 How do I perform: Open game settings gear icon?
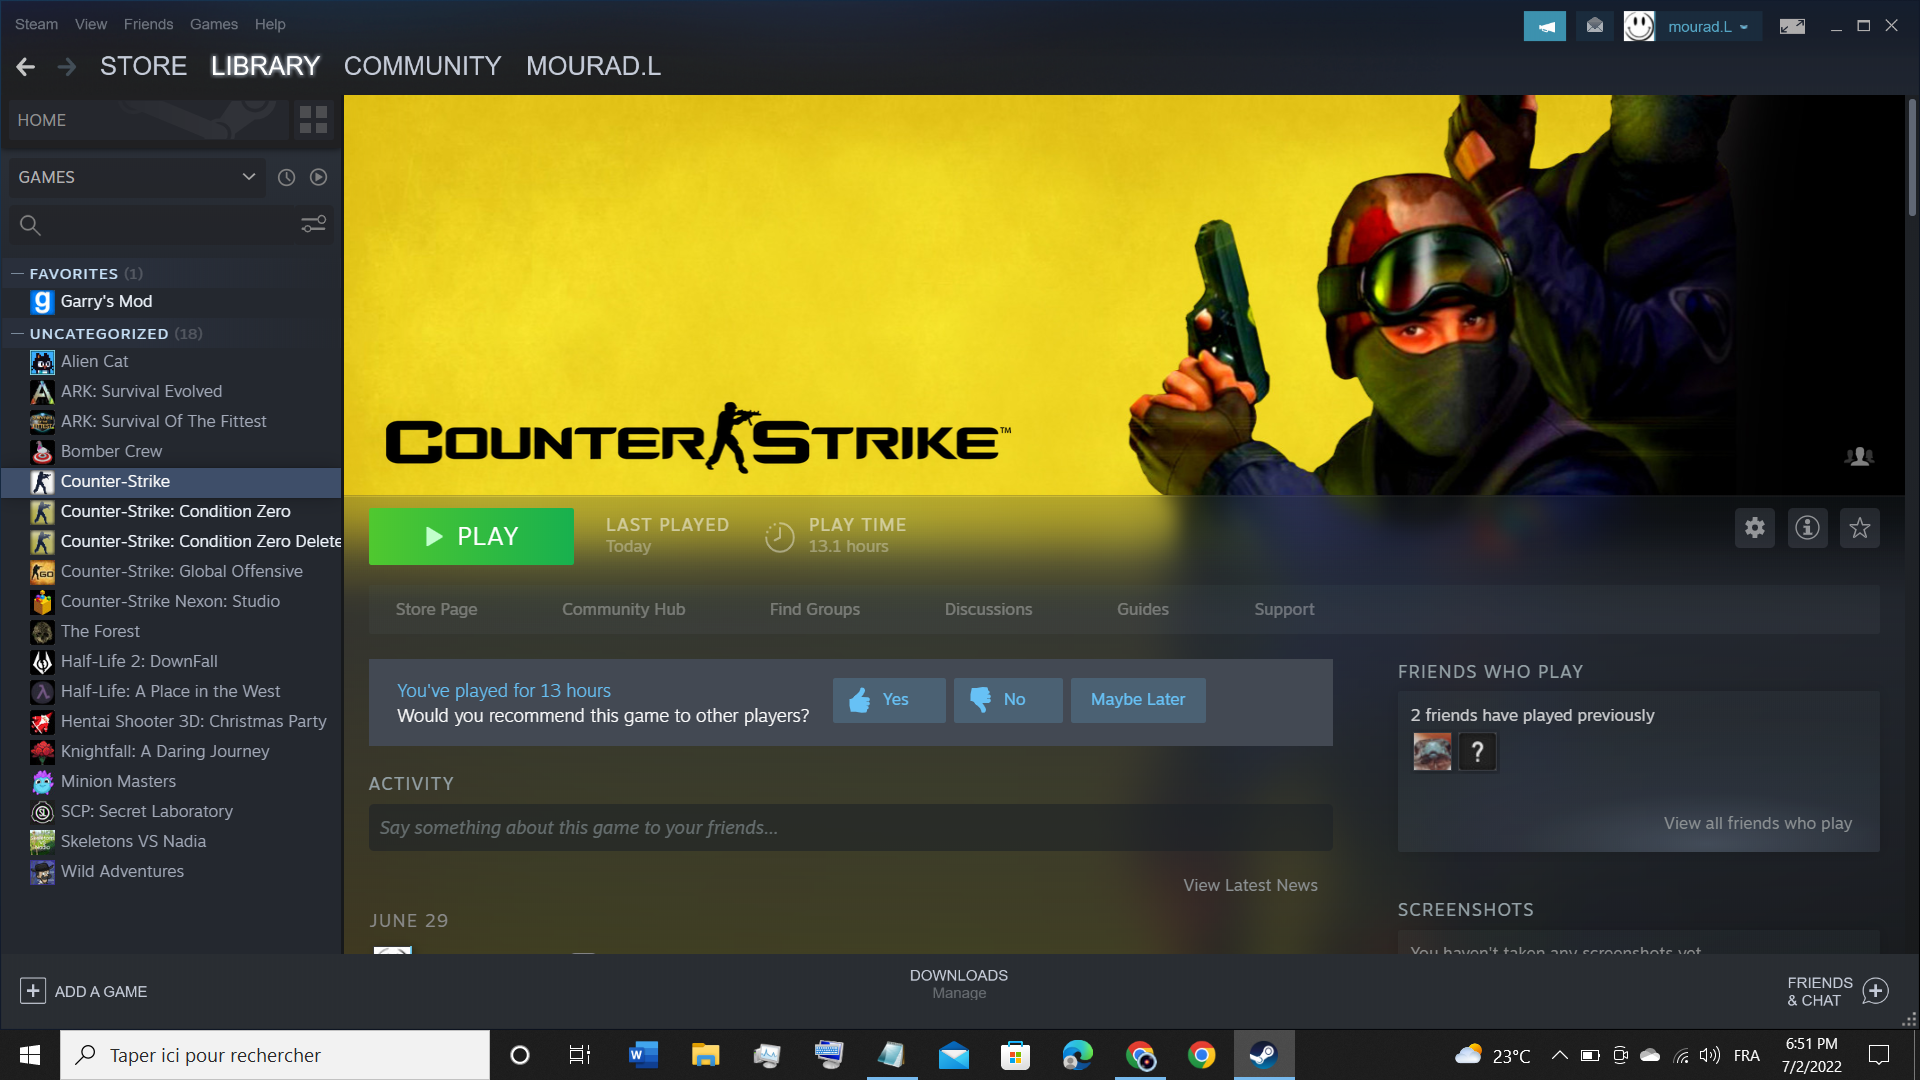point(1755,528)
